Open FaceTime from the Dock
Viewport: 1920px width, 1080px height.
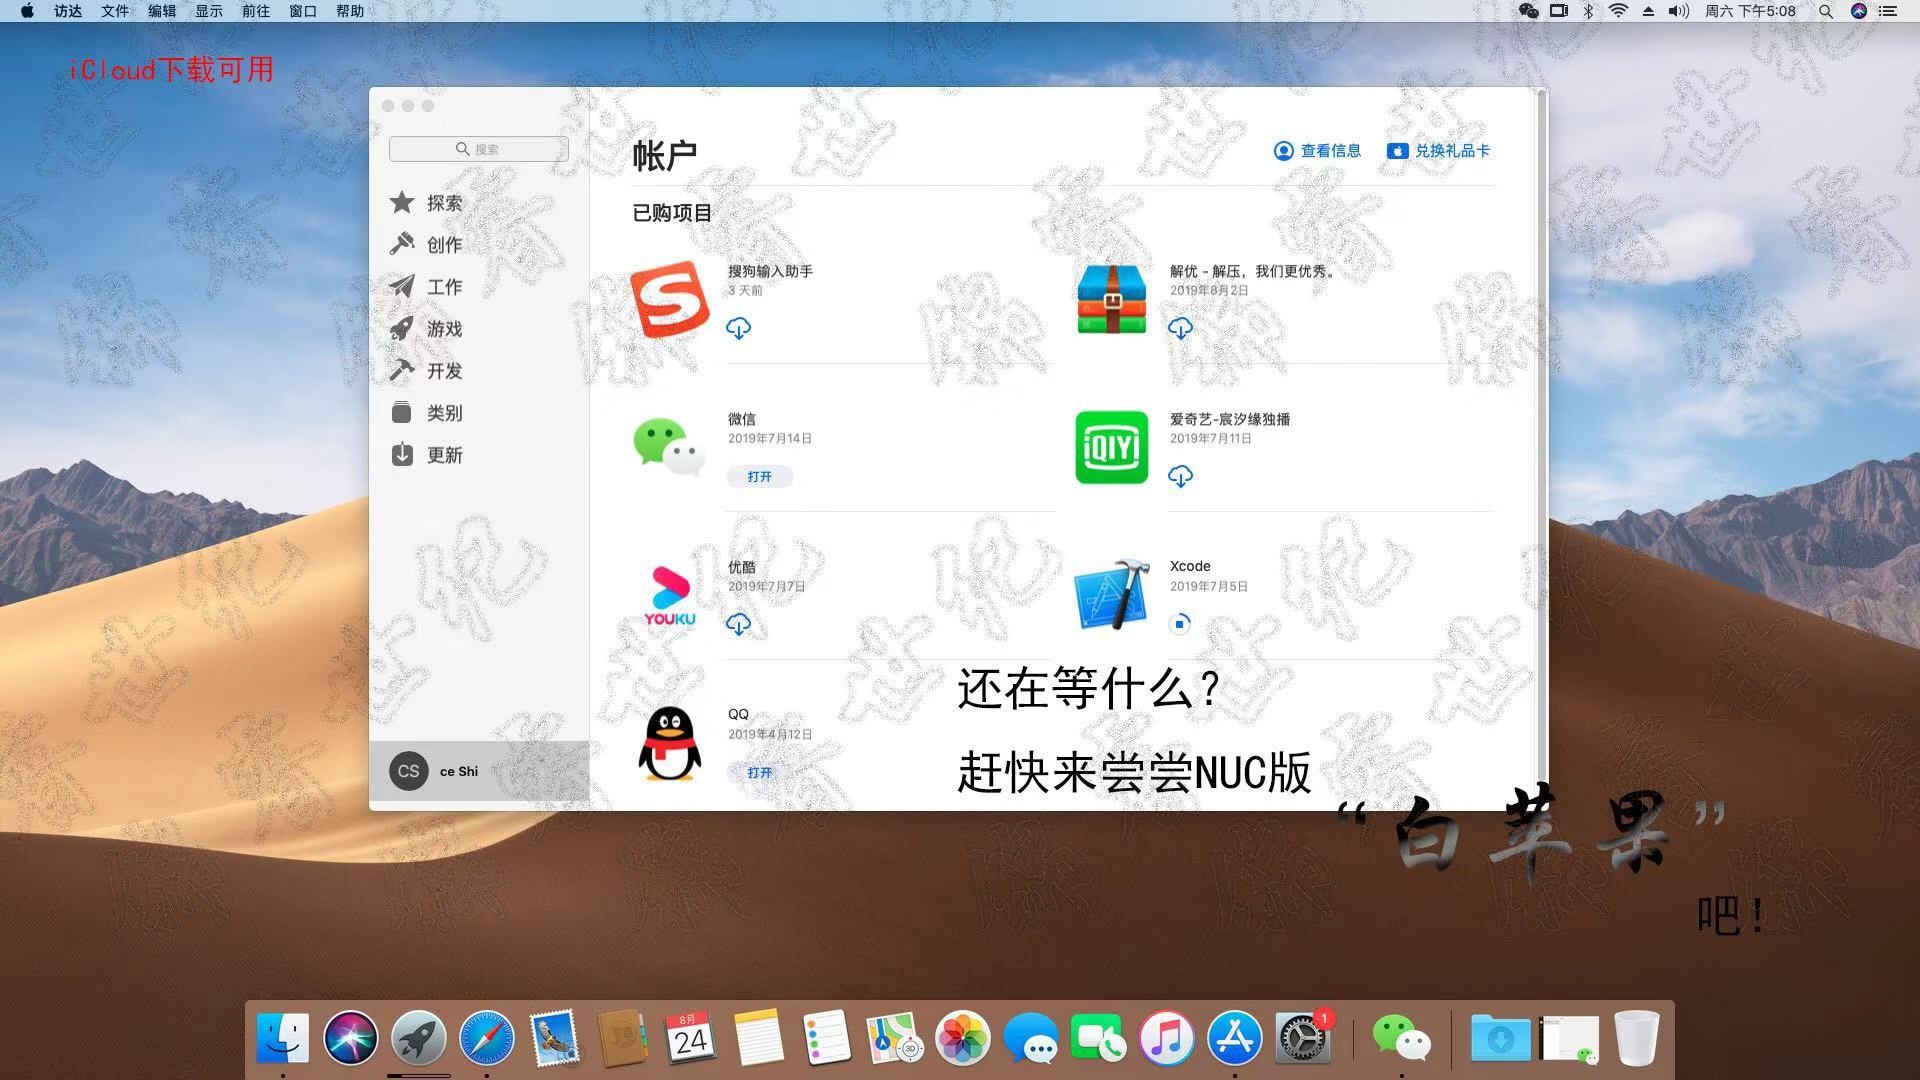[x=1099, y=1038]
